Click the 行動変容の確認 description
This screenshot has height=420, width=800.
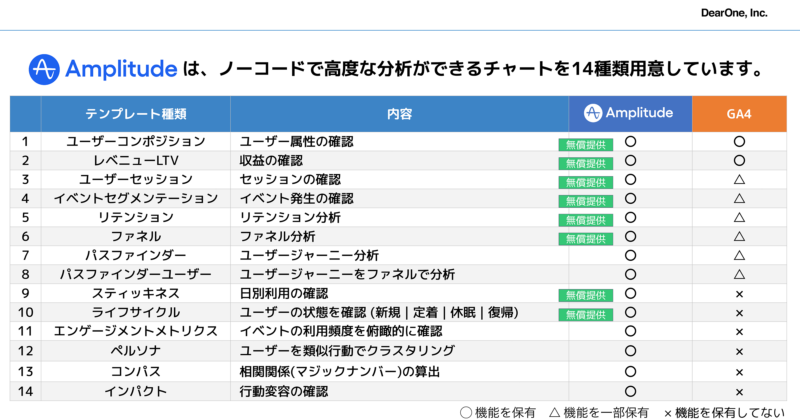point(284,391)
